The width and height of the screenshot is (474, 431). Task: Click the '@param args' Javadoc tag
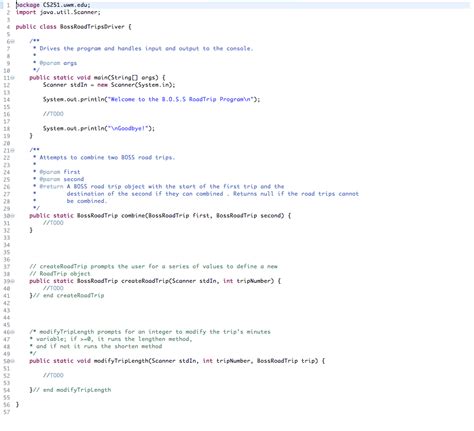(x=58, y=63)
